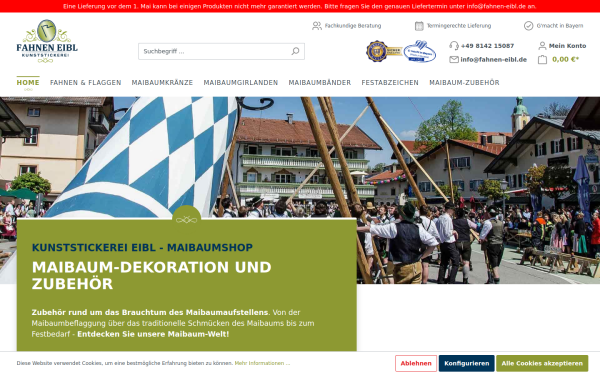Click the G'macht in Bayern checkmark icon
The width and height of the screenshot is (600, 375).
point(528,26)
